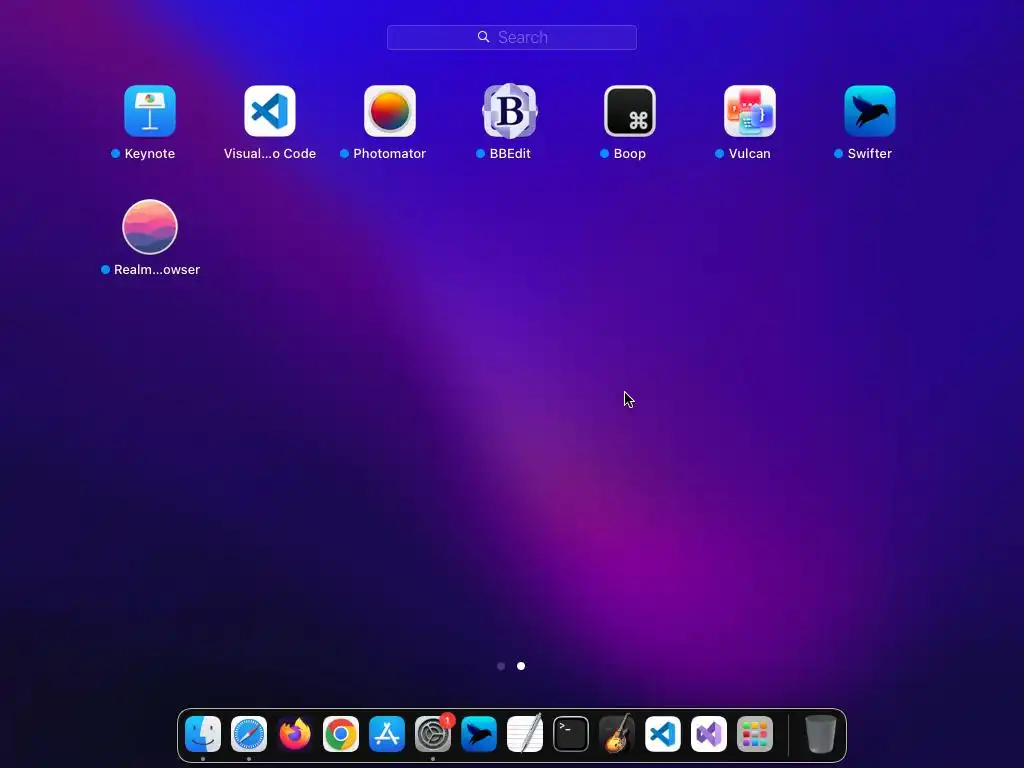
Task: Launch Terminal from the Dock
Action: (x=571, y=734)
